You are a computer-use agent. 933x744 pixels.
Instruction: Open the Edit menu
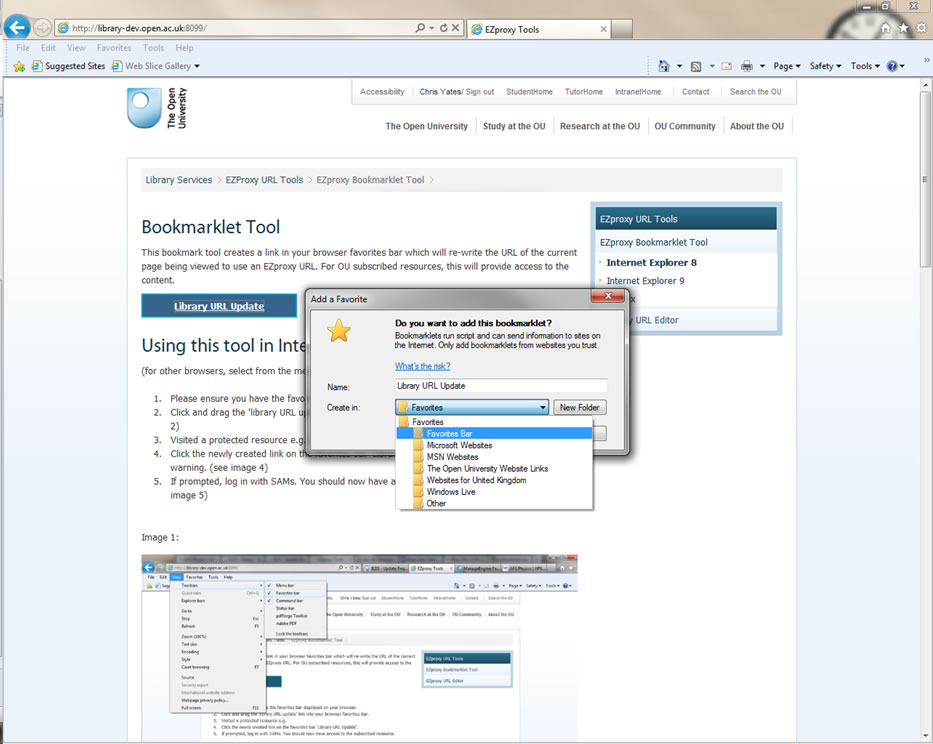48,48
